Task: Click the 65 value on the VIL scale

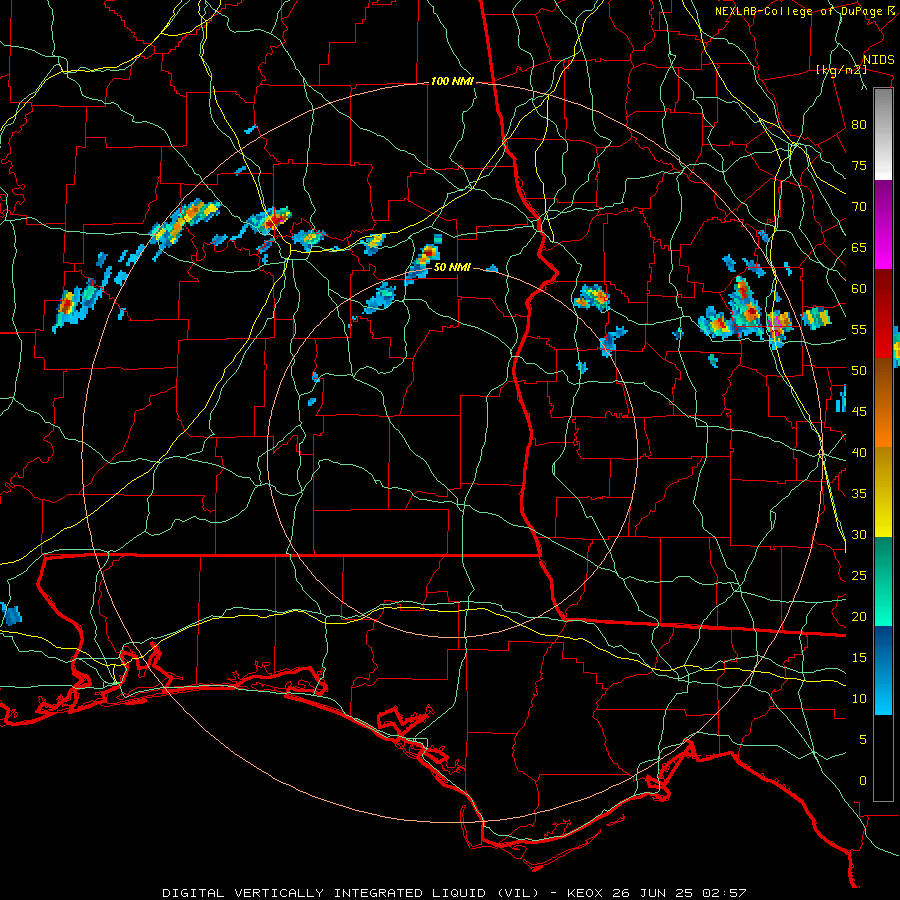Action: [859, 248]
